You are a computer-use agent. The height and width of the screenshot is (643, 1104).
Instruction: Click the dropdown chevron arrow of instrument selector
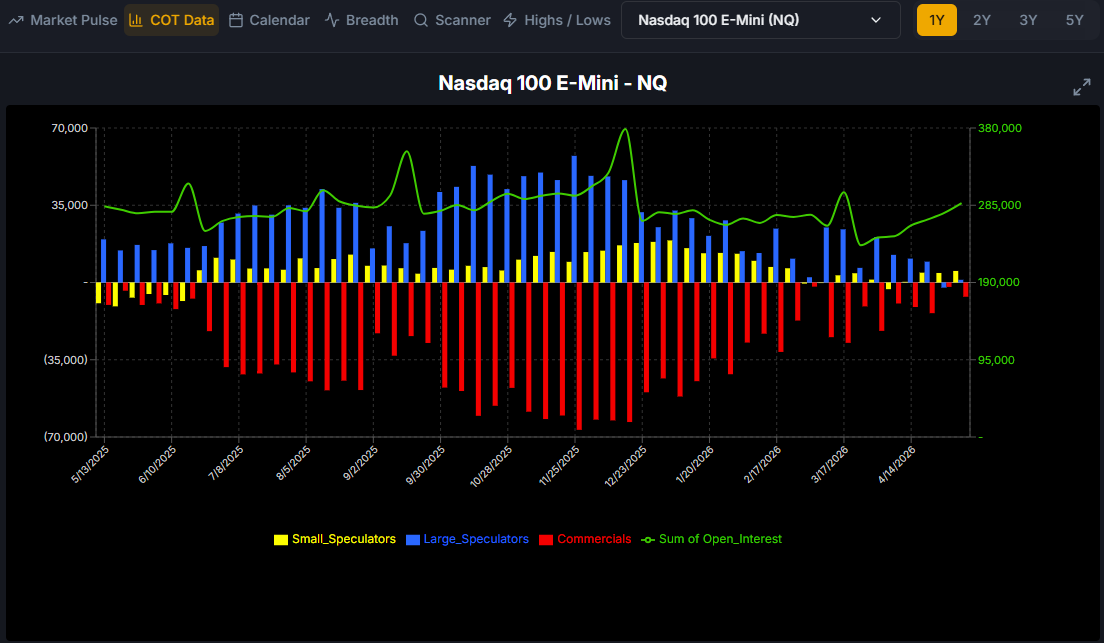pos(876,20)
